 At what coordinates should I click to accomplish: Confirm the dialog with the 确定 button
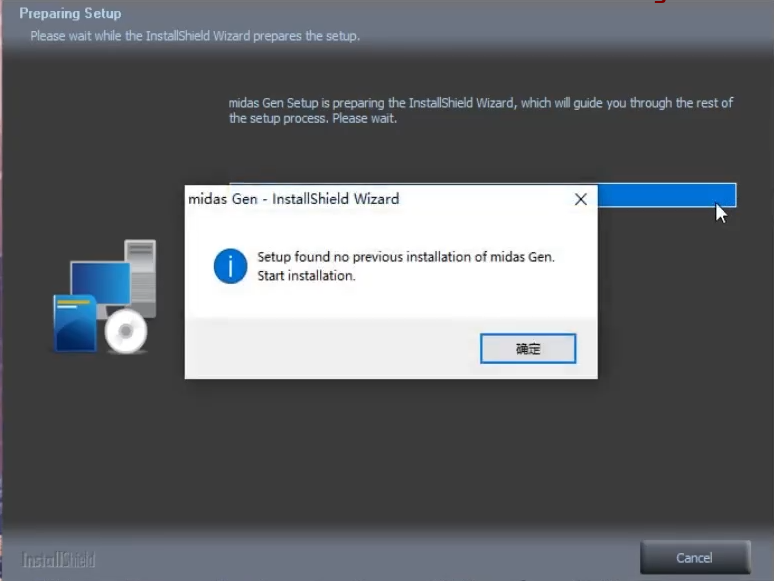528,349
